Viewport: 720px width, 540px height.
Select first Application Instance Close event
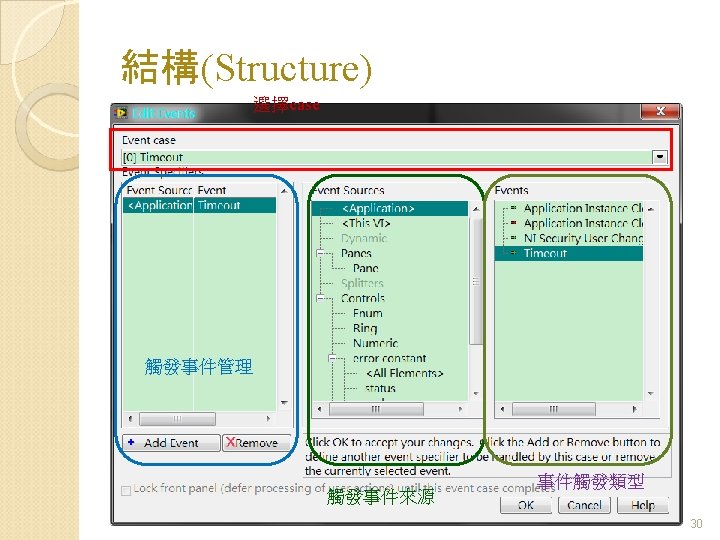[x=583, y=208]
